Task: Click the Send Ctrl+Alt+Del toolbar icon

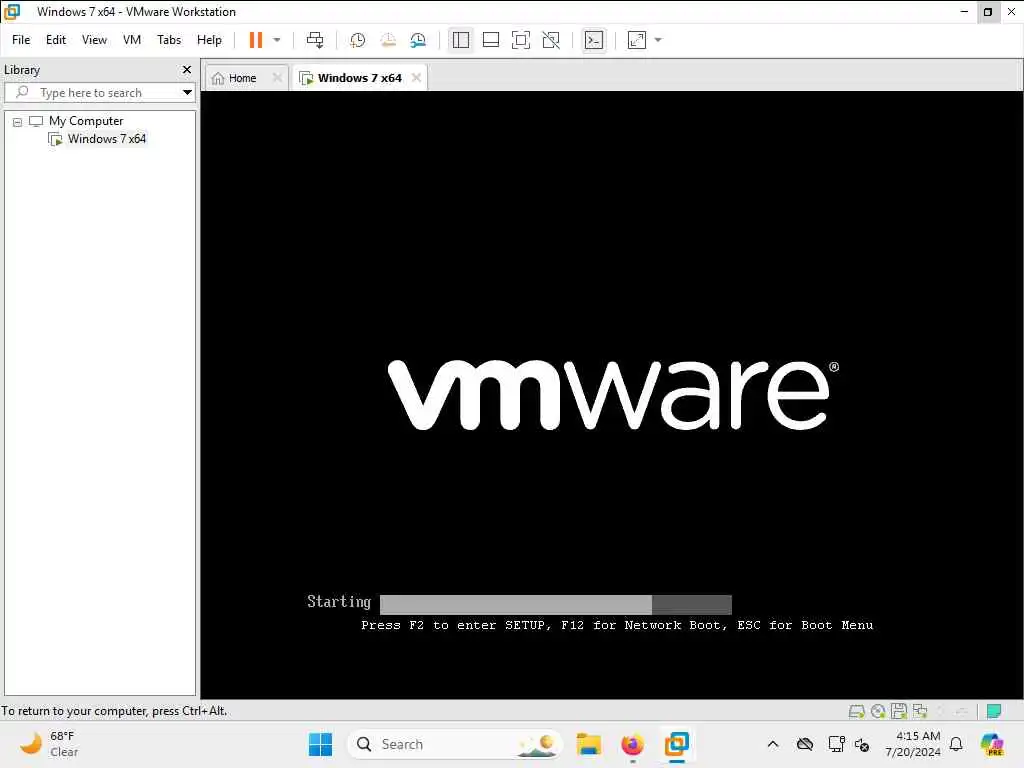Action: coord(315,40)
